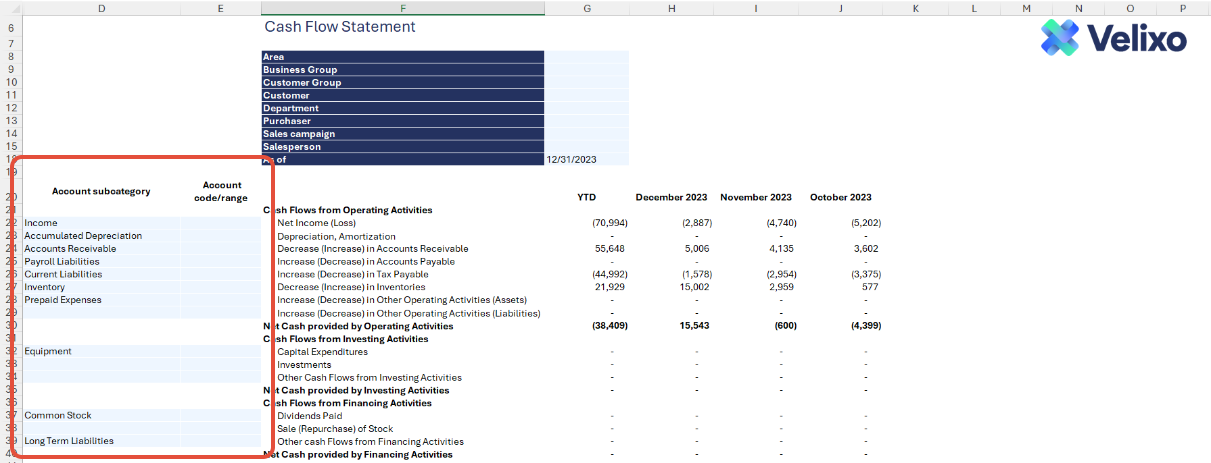
Task: Click the Payroll Liabilities cell
Action: 102,262
